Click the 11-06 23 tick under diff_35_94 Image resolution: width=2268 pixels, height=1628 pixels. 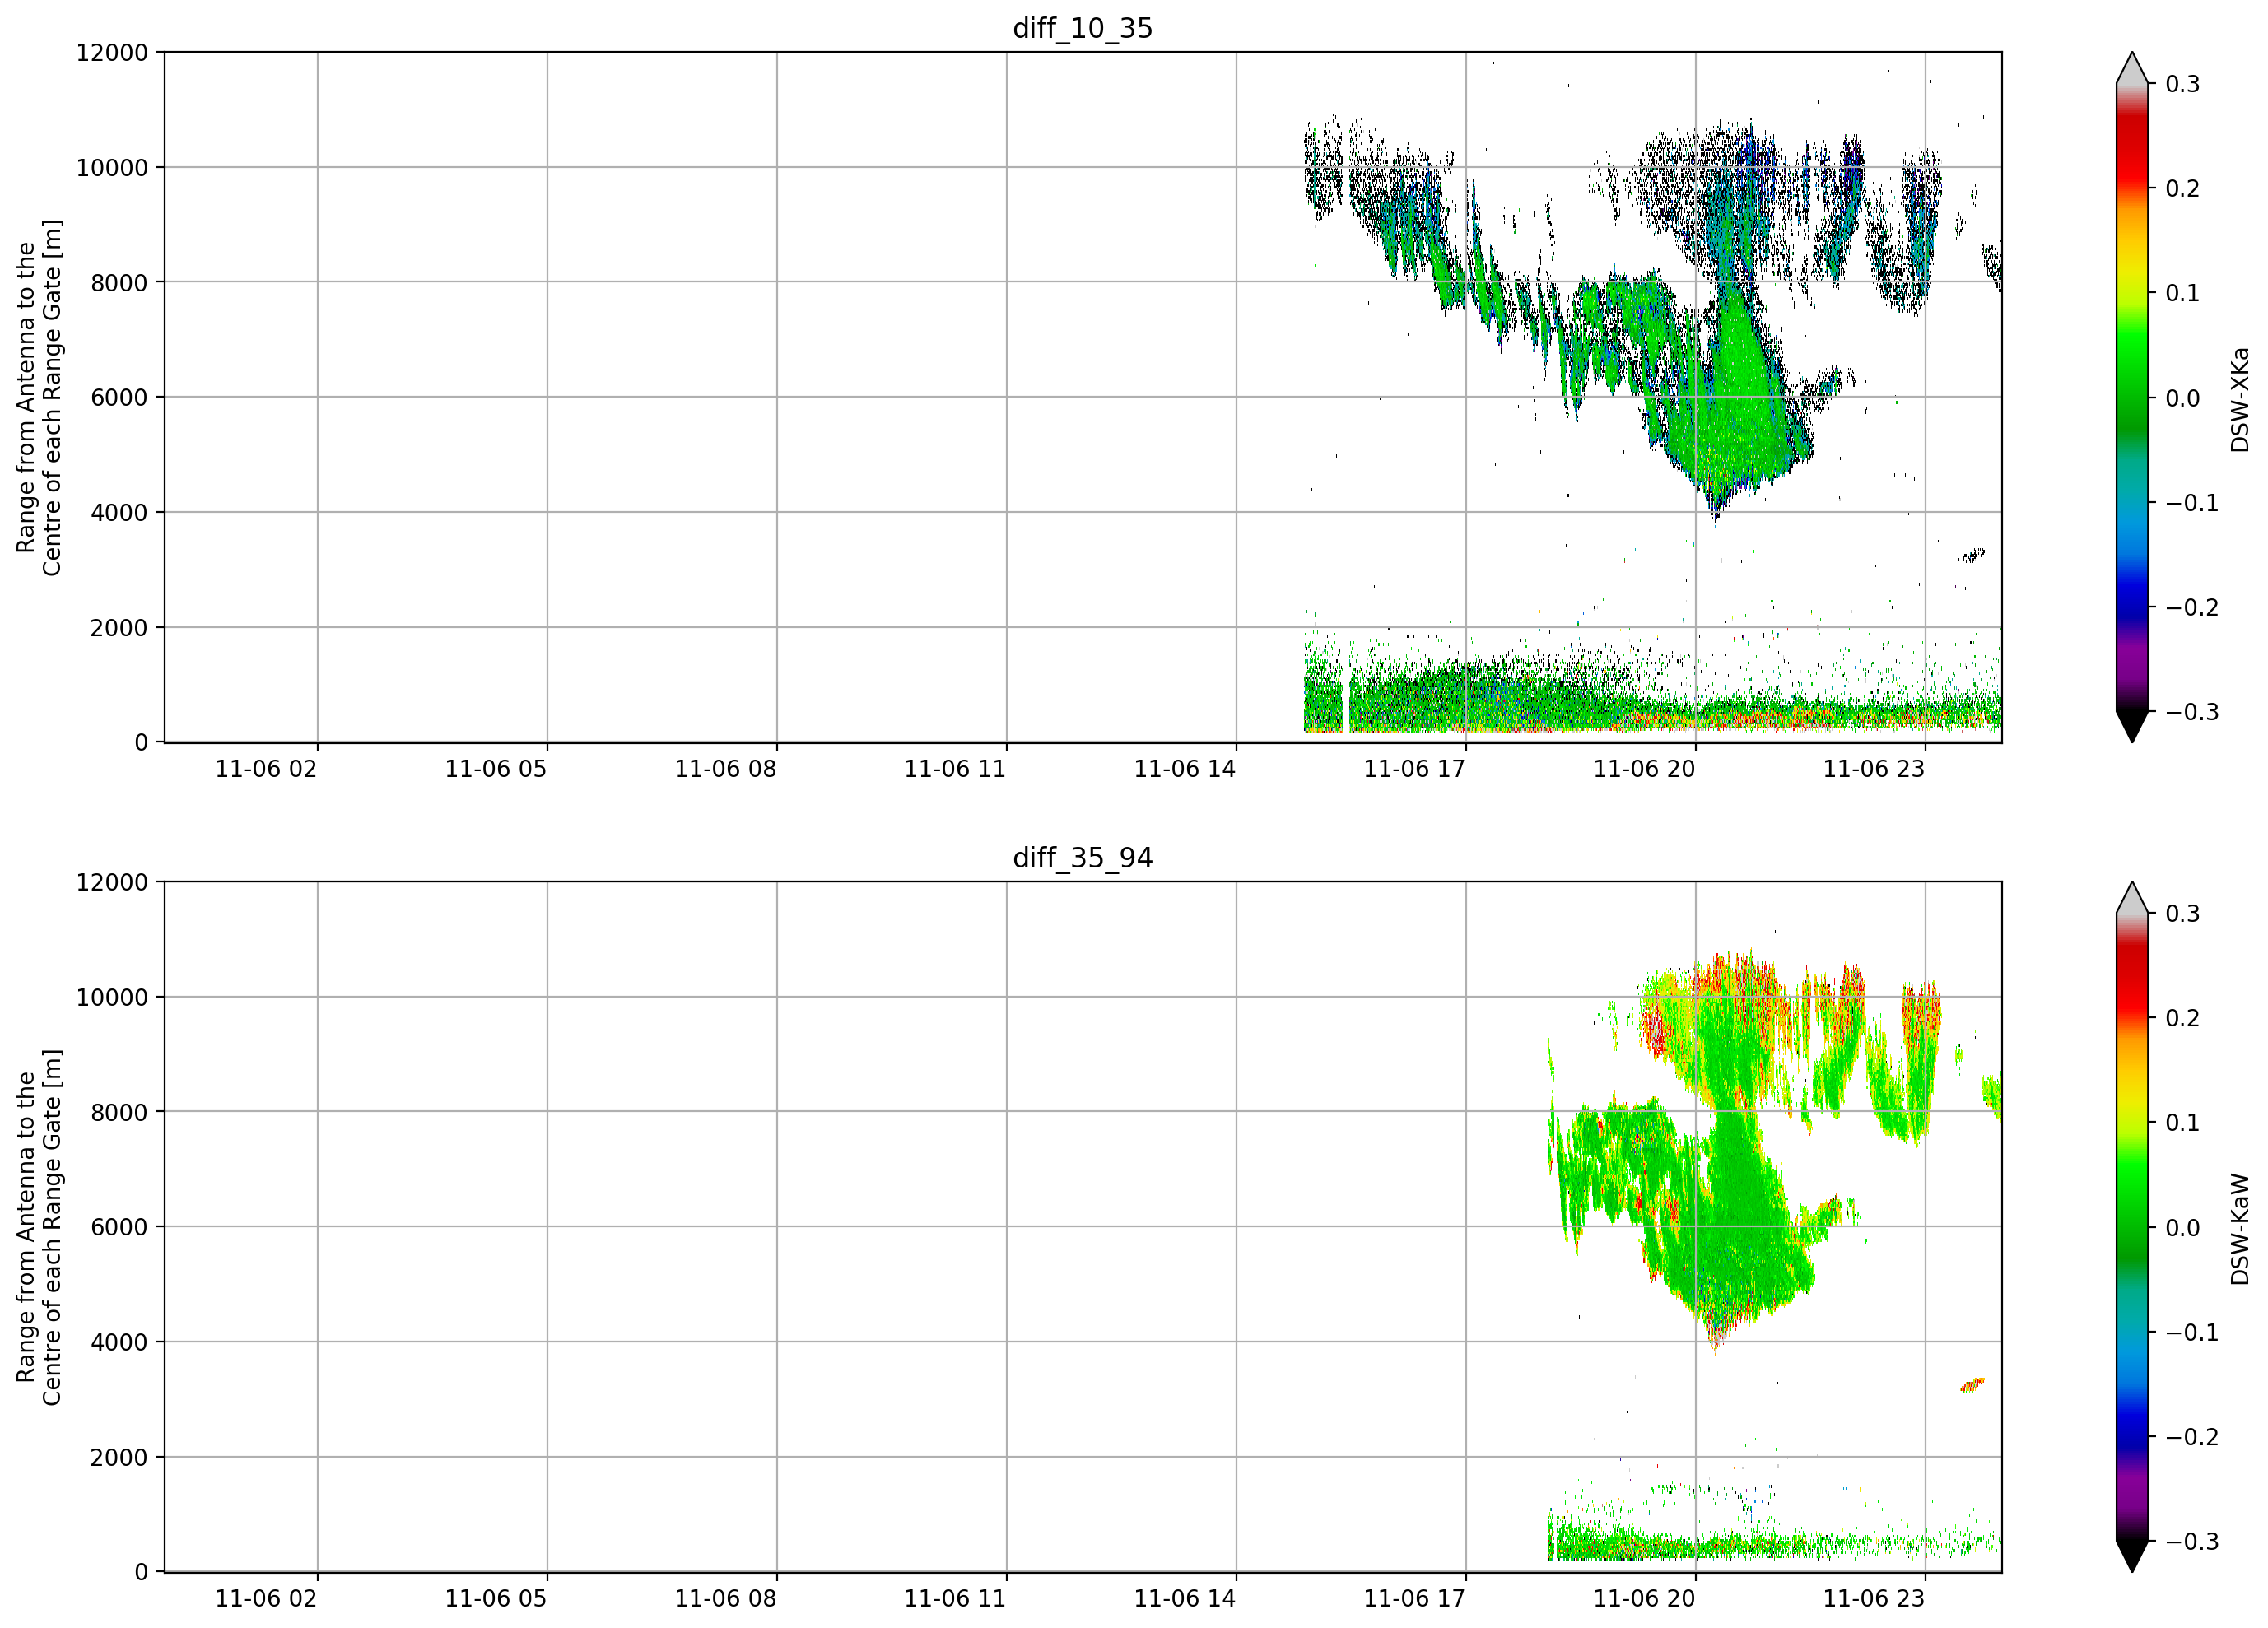point(1874,1599)
